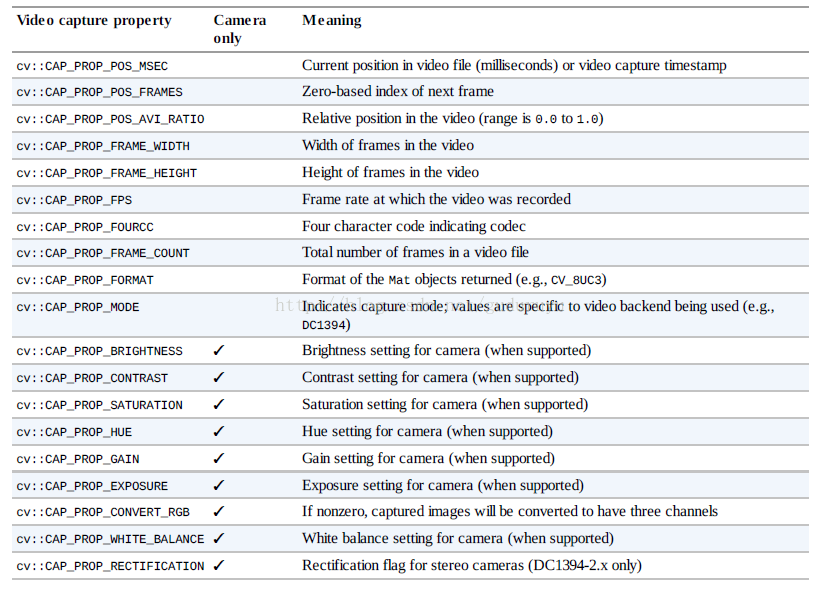Image resolution: width=821 pixels, height=589 pixels.
Task: Click the "Meaning" column header
Action: (x=332, y=21)
